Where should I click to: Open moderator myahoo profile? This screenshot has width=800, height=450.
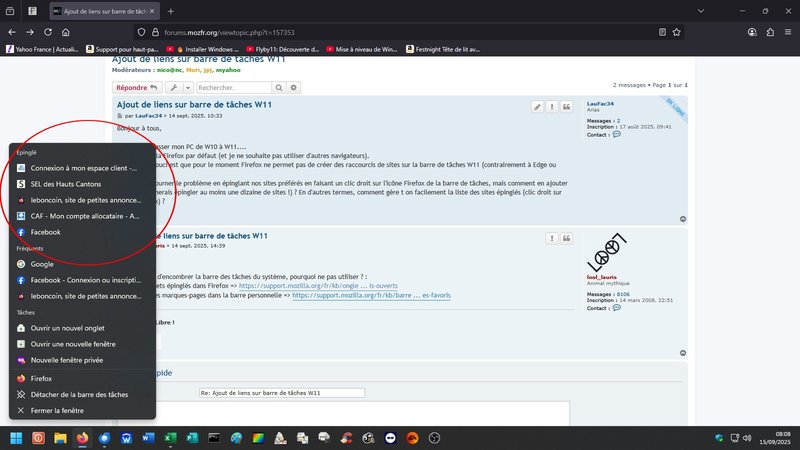point(228,70)
